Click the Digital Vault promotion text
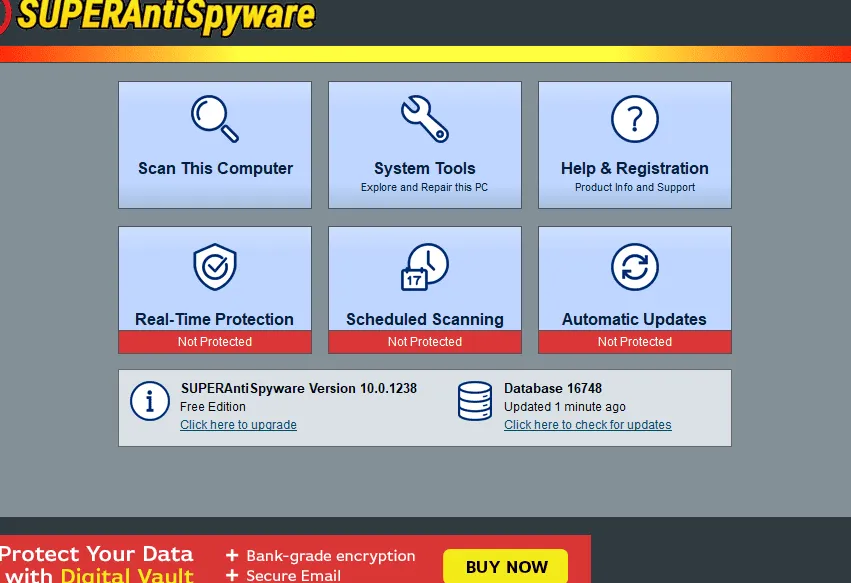Image resolution: width=851 pixels, height=583 pixels. click(x=126, y=574)
